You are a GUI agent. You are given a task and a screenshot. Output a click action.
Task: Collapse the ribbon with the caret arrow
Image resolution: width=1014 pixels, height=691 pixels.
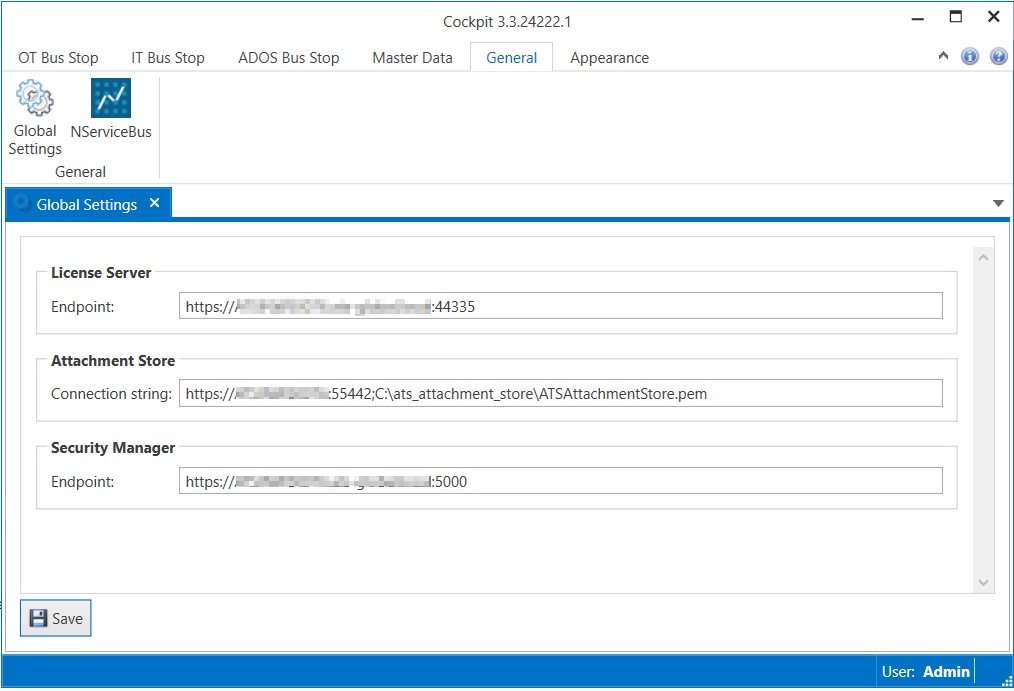click(943, 57)
